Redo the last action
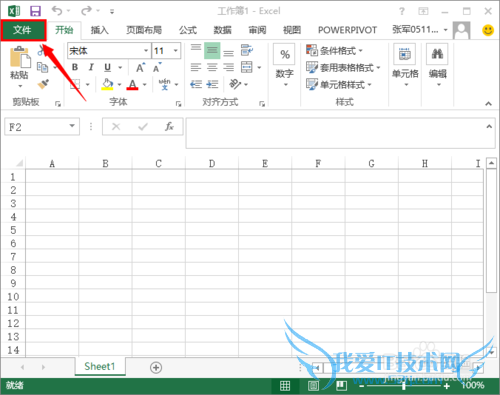The width and height of the screenshot is (500, 395). coord(86,11)
